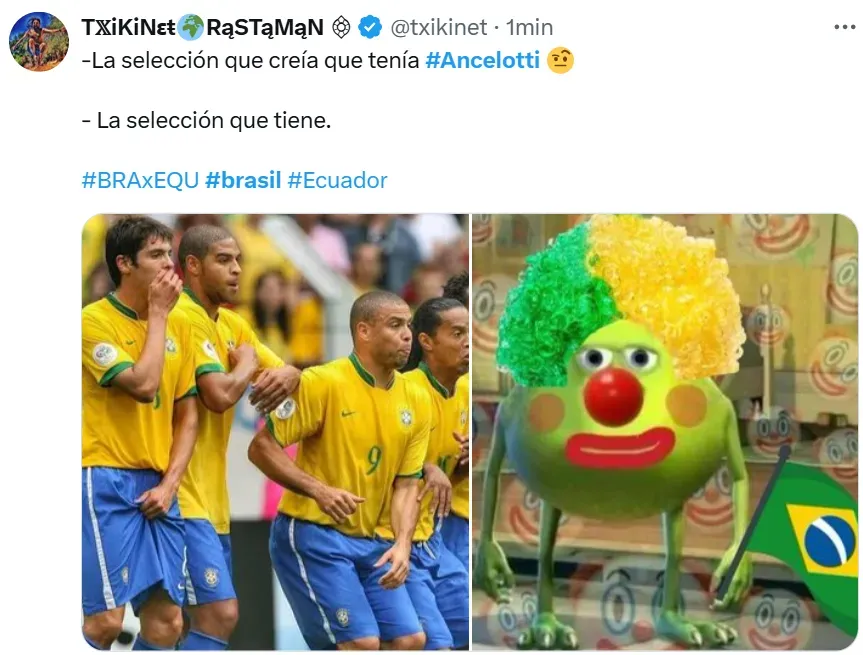Open the #BRAxEQU hashtag
This screenshot has width=863, height=655.
pyautogui.click(x=140, y=180)
